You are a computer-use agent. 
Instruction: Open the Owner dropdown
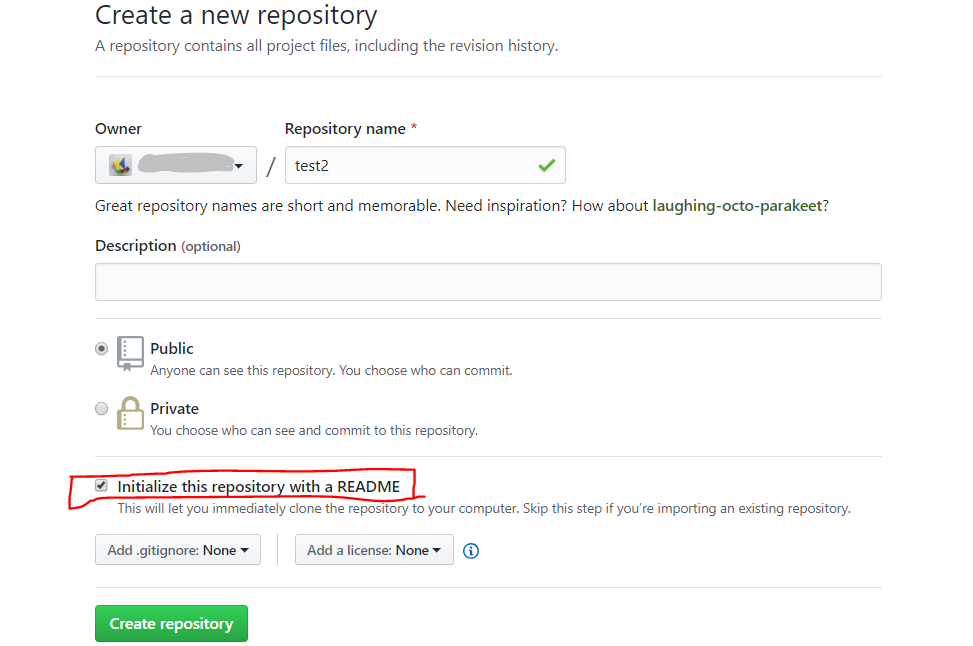(x=176, y=165)
